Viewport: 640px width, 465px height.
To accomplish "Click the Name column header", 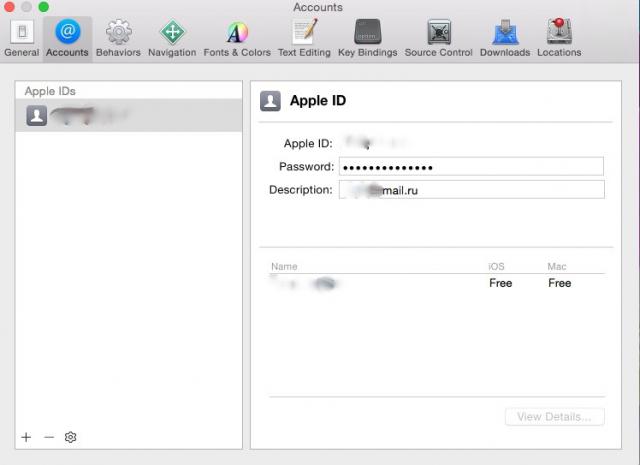I will 284,267.
